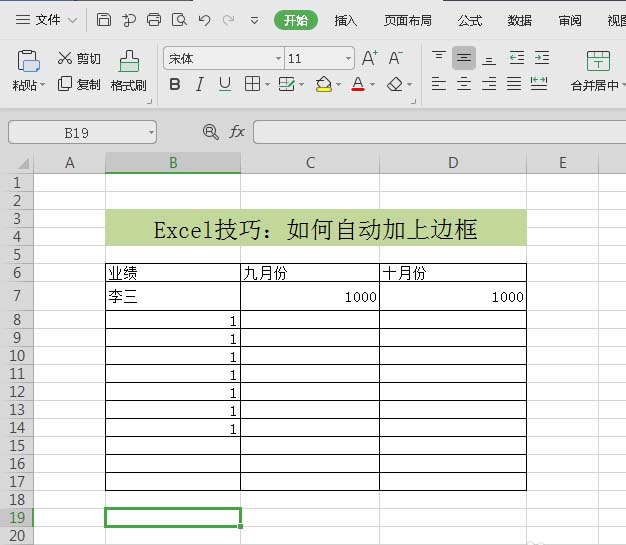Image resolution: width=626 pixels, height=545 pixels.
Task: Increase font size with A+ icon
Action: pyautogui.click(x=370, y=58)
